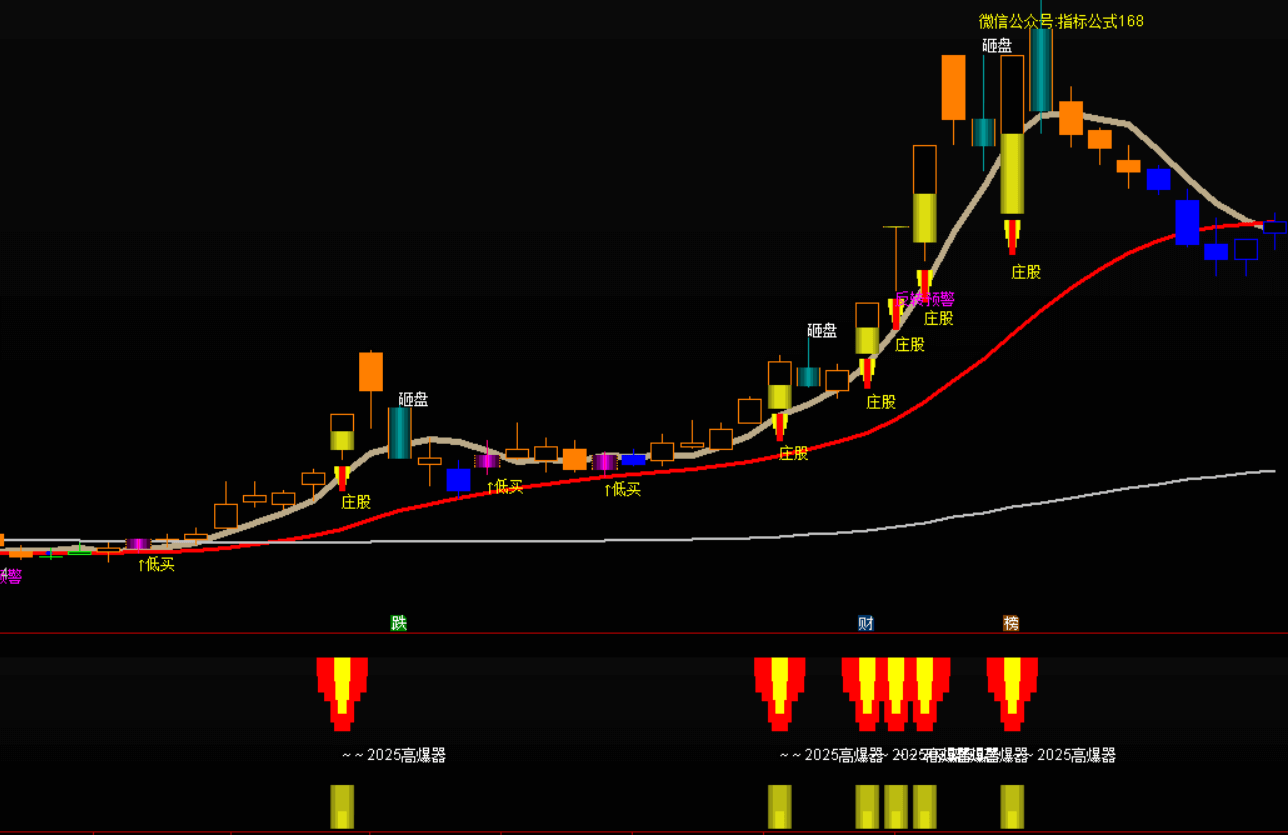Click the teal candle below leftmost 砸盘

pos(399,432)
